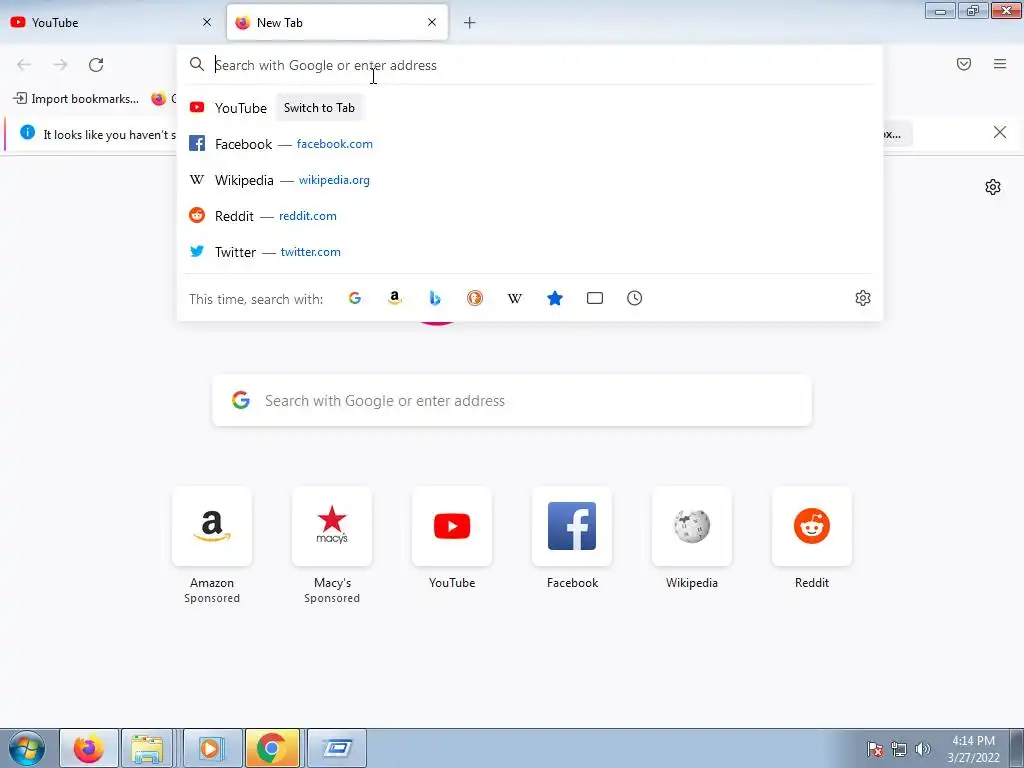This screenshot has width=1024, height=768.
Task: Open Windows Media Player taskbar icon
Action: click(x=212, y=748)
